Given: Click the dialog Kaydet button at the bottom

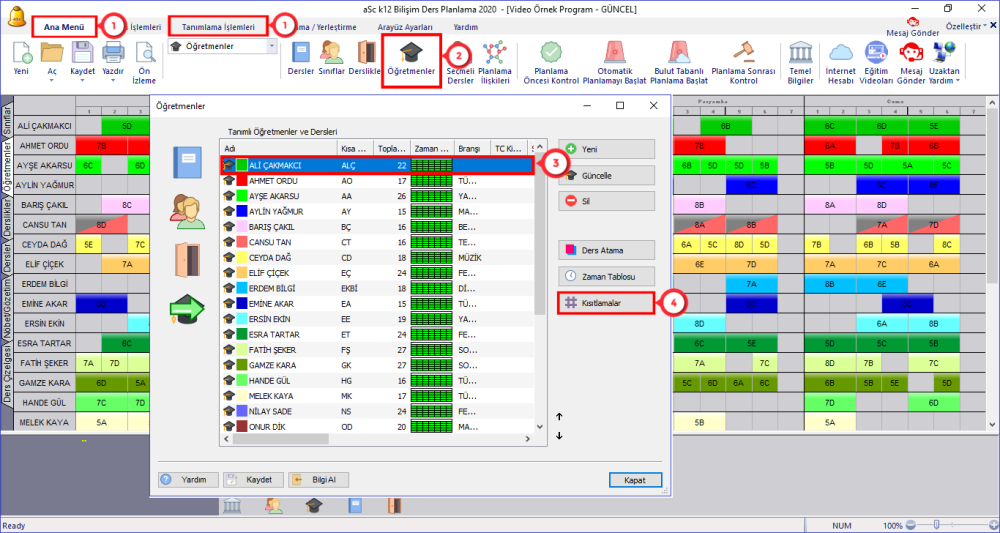Looking at the screenshot, I should [253, 479].
